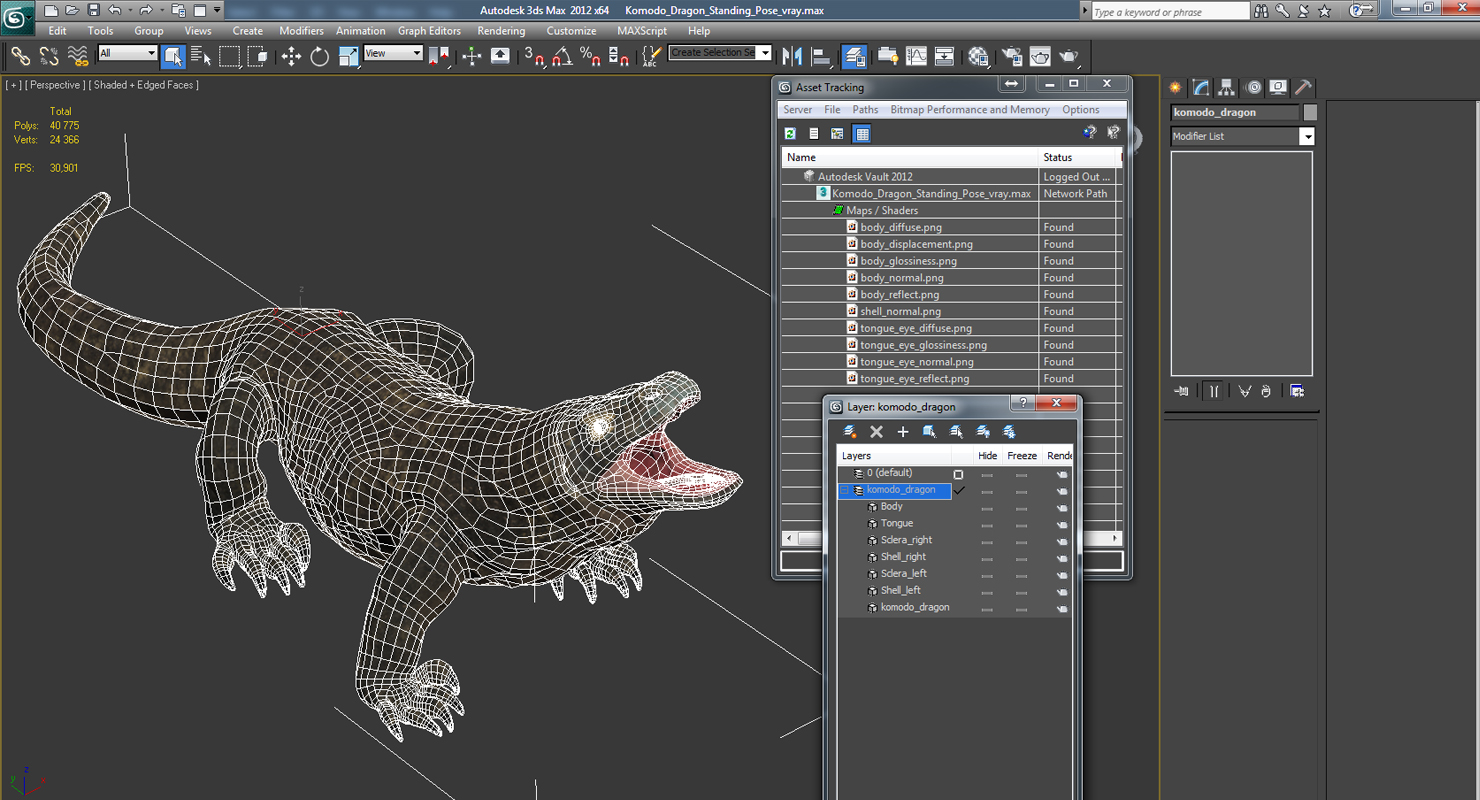Toggle Spinner Snap button

pyautogui.click(x=619, y=56)
